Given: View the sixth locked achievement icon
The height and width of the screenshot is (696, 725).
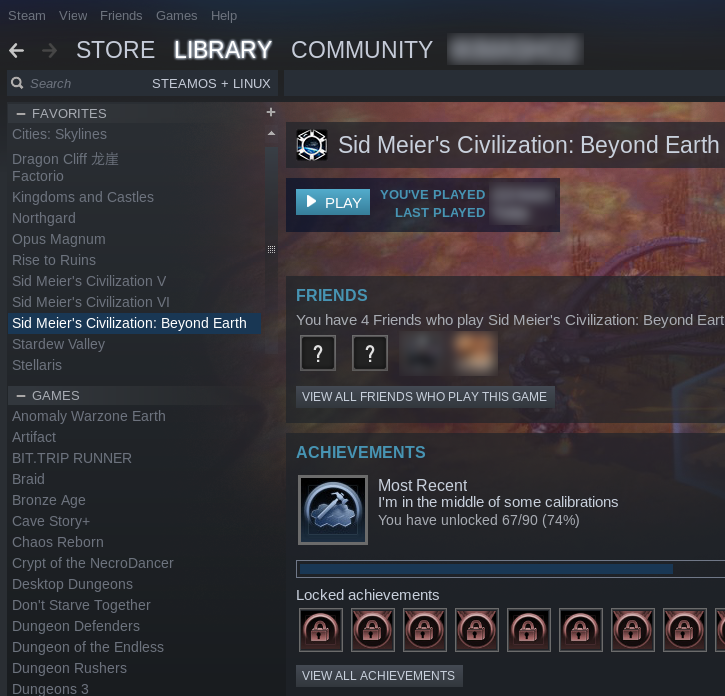Looking at the screenshot, I should point(581,630).
